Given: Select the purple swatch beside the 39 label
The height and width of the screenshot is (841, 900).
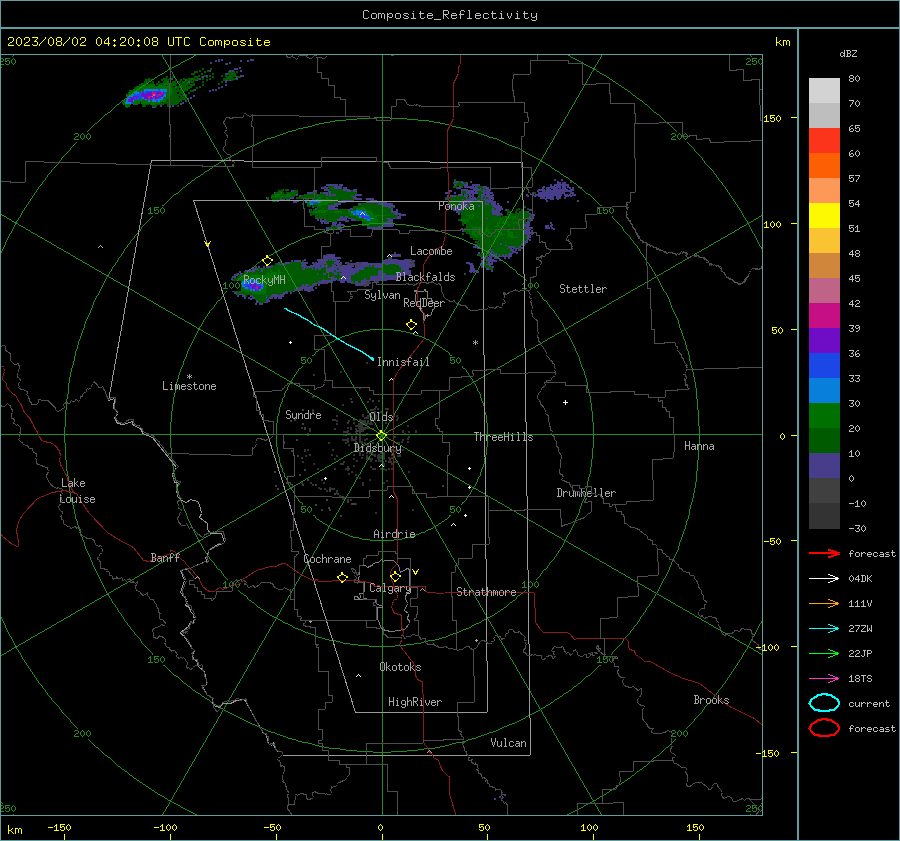Looking at the screenshot, I should [x=824, y=340].
